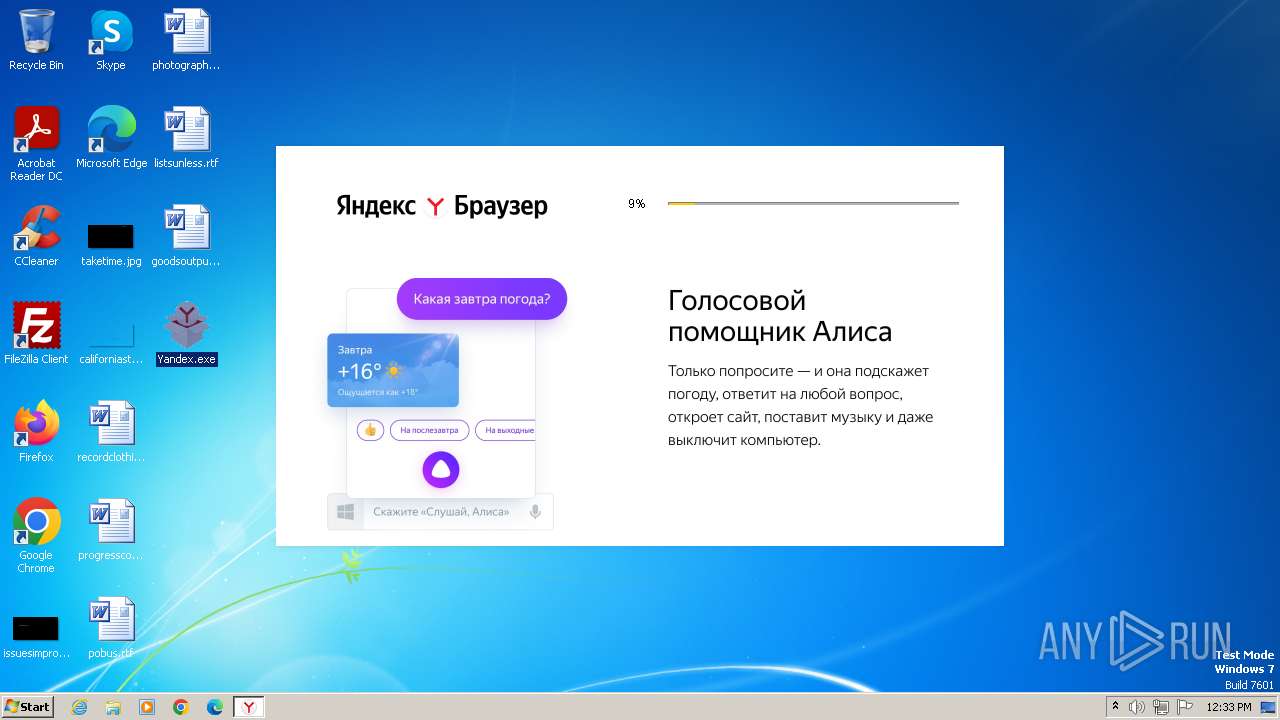This screenshot has width=1280, height=720.
Task: Click the microphone icon in Alice bar
Action: (536, 511)
